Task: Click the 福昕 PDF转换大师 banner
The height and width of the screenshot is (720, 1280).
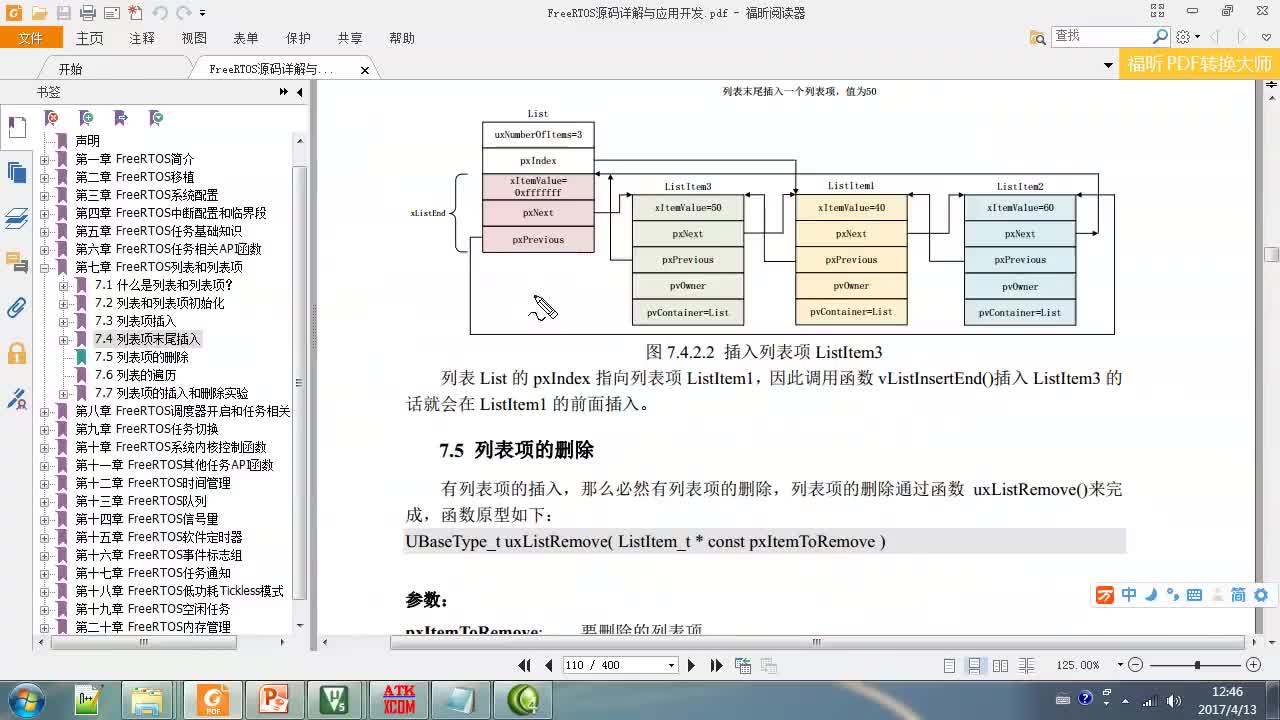Action: coord(1200,64)
